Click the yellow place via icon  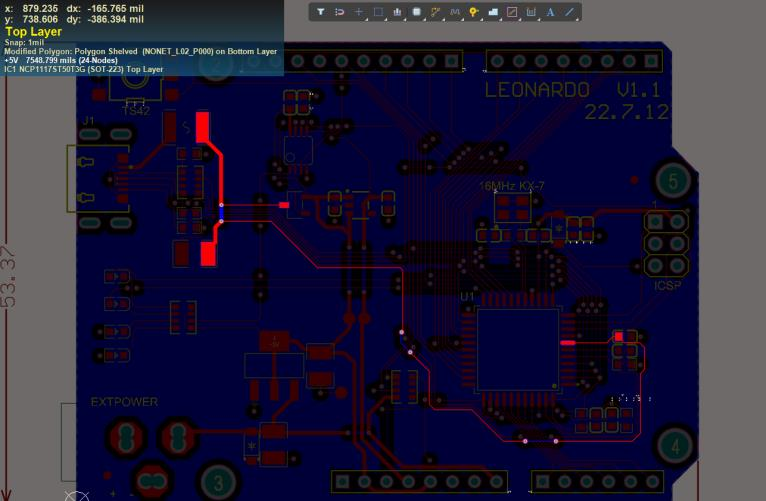(x=474, y=12)
